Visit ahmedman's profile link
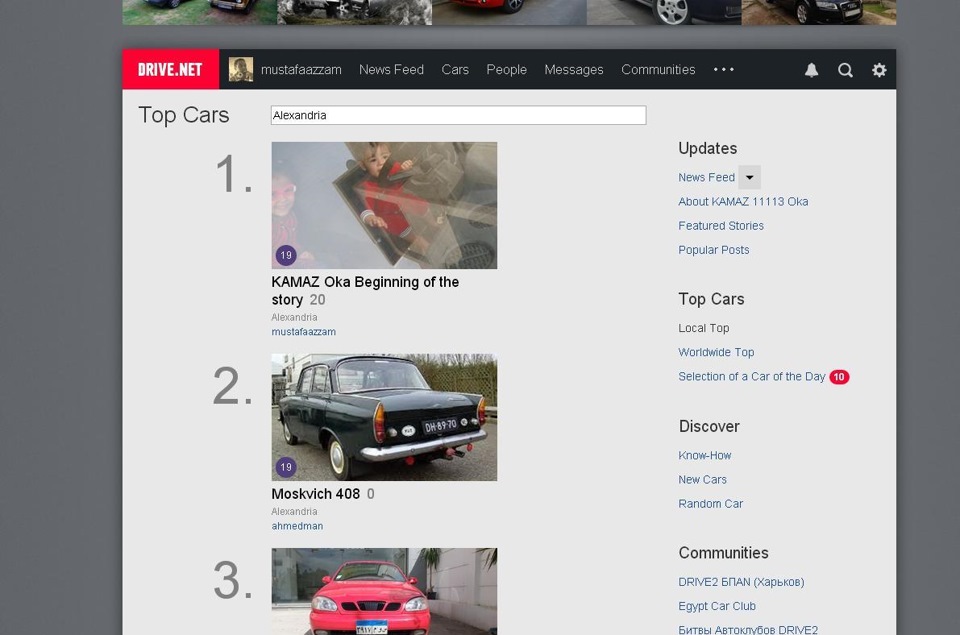Screen dimensions: 960x635 tap(297, 525)
